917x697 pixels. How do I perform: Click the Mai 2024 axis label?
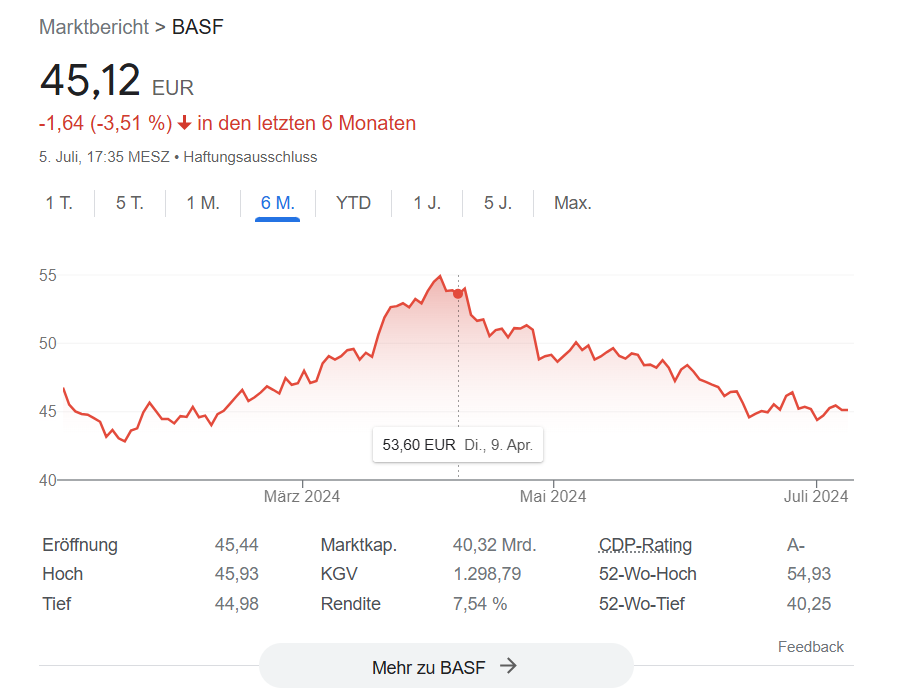(553, 496)
